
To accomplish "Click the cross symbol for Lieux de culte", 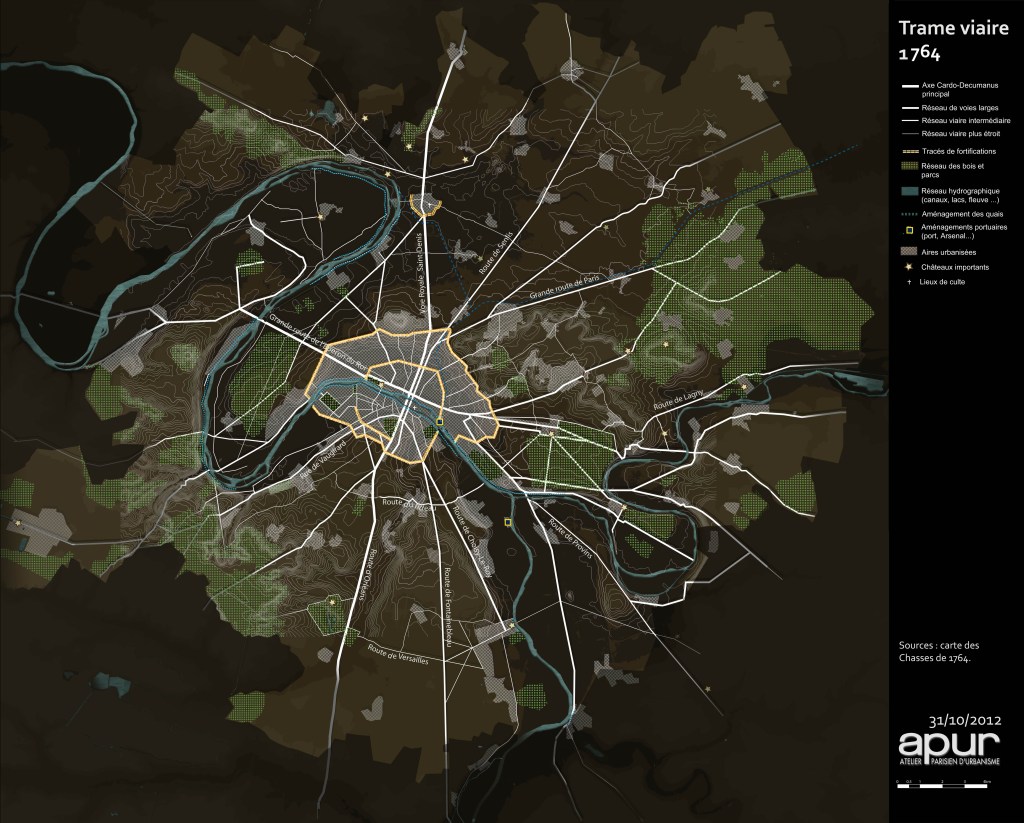I will [908, 282].
